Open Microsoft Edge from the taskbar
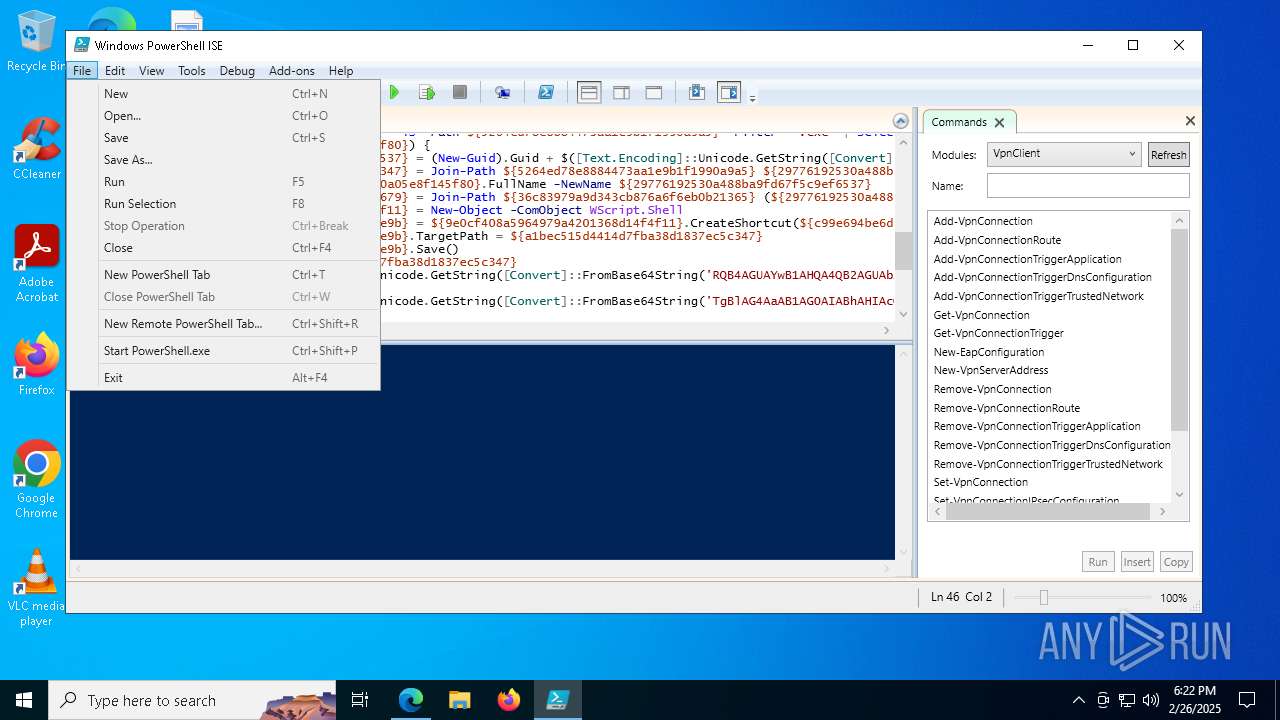The image size is (1280, 720). [x=411, y=700]
